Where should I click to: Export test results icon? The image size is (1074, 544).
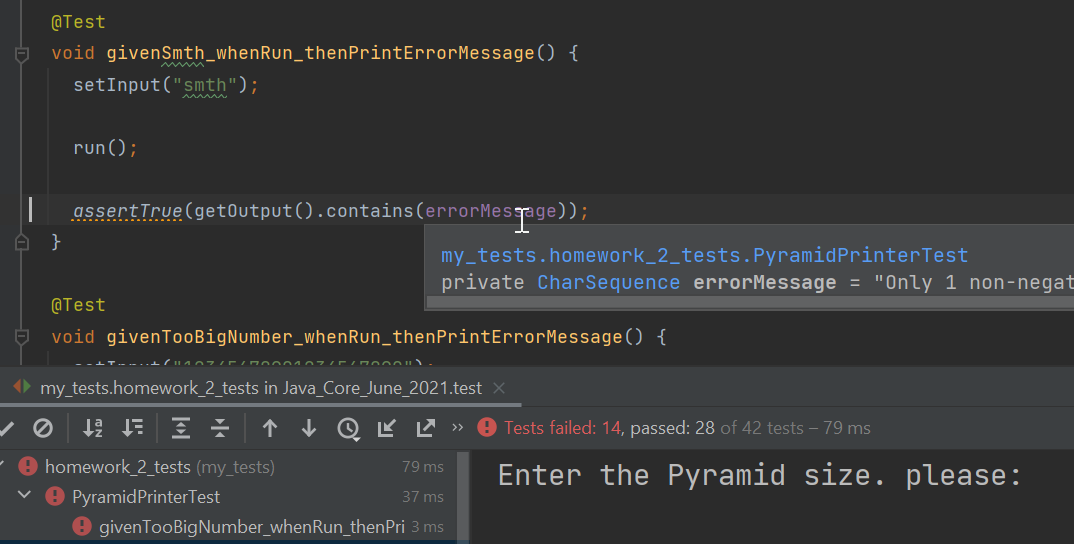click(426, 428)
